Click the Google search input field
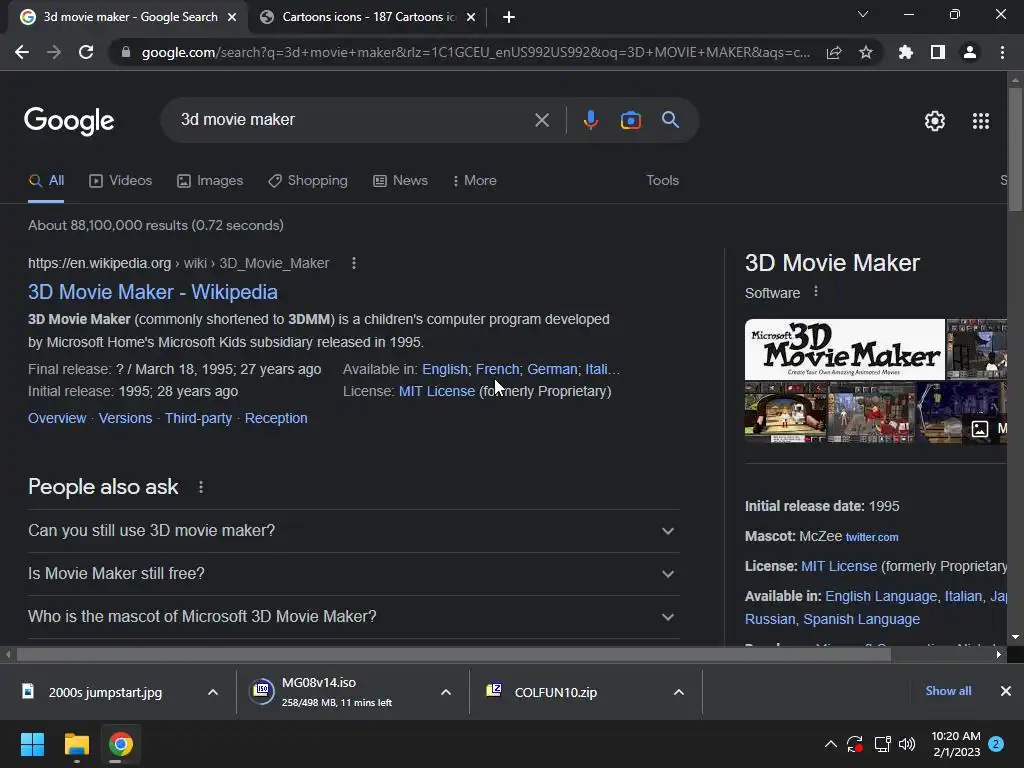 tap(353, 120)
